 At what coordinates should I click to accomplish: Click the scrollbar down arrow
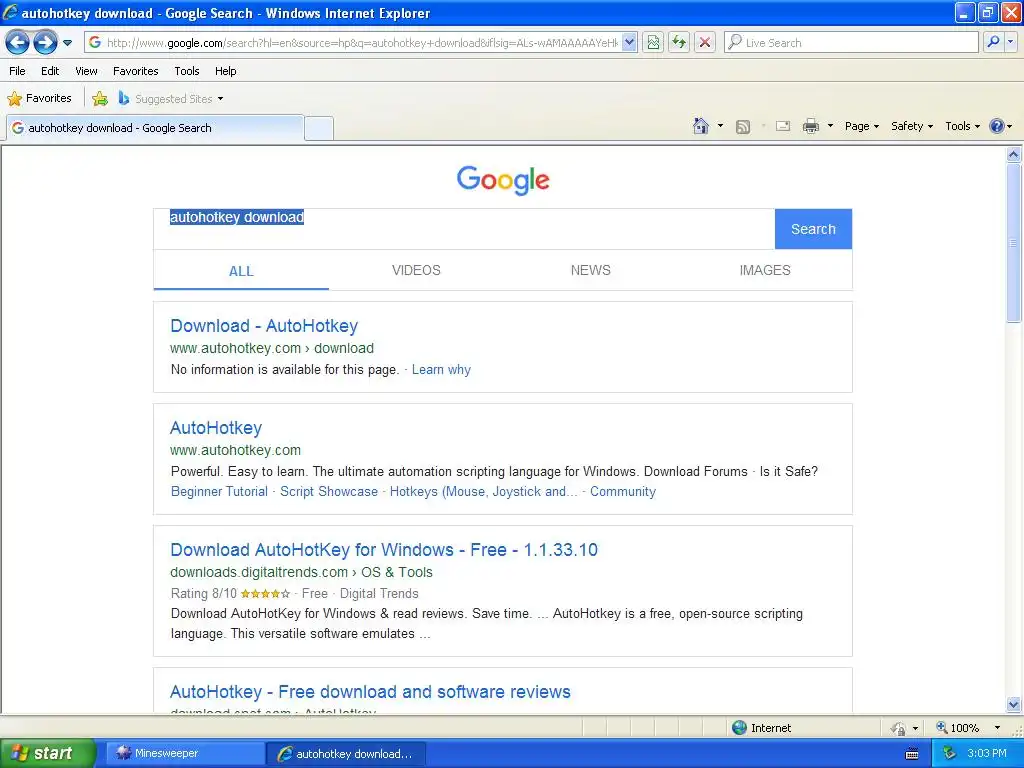[1014, 704]
